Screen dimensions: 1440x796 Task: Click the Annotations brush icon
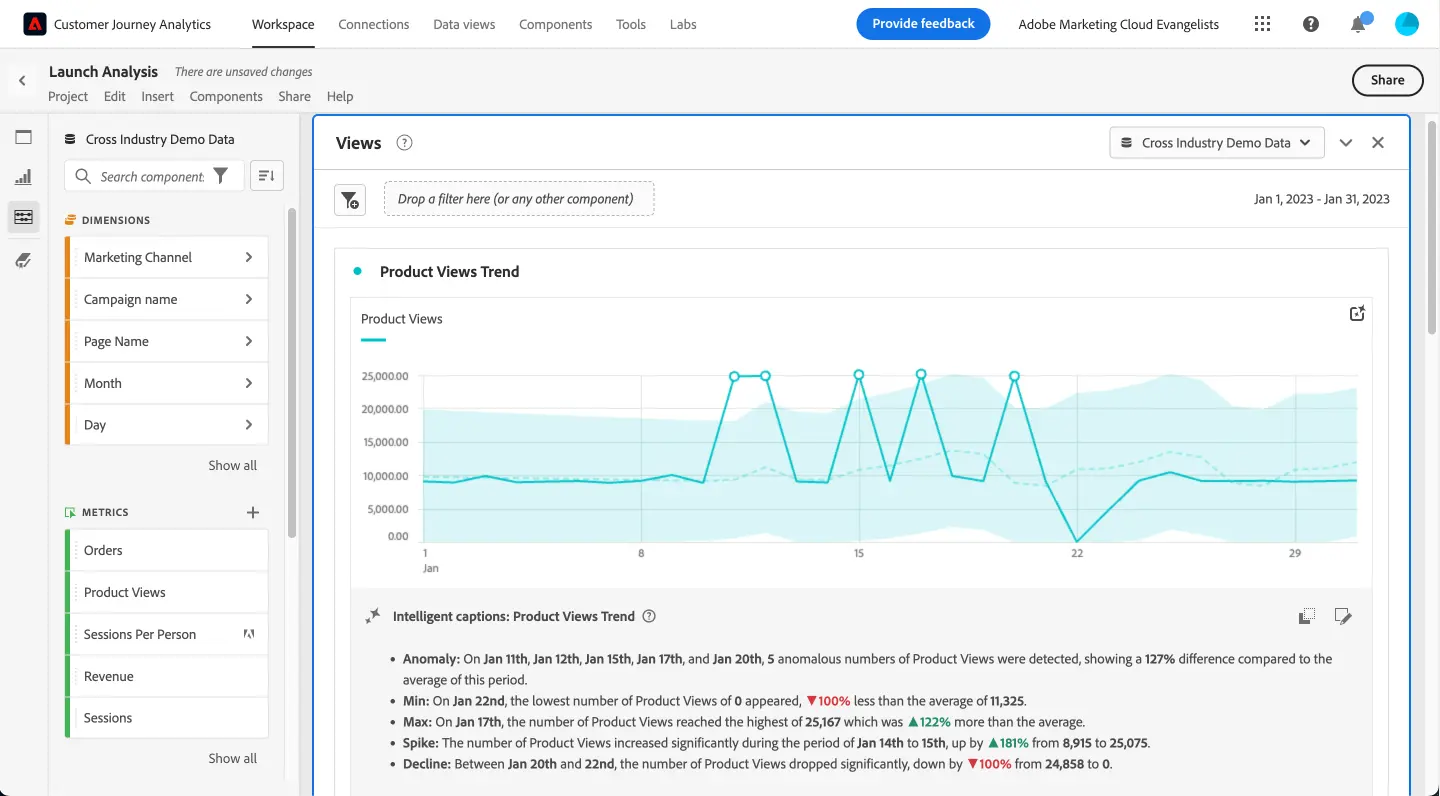(x=23, y=260)
